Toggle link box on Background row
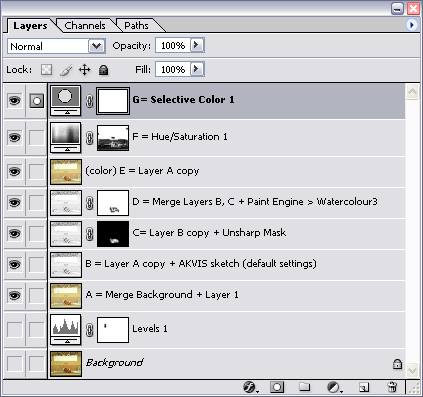This screenshot has width=423, height=397. pyautogui.click(x=36, y=363)
